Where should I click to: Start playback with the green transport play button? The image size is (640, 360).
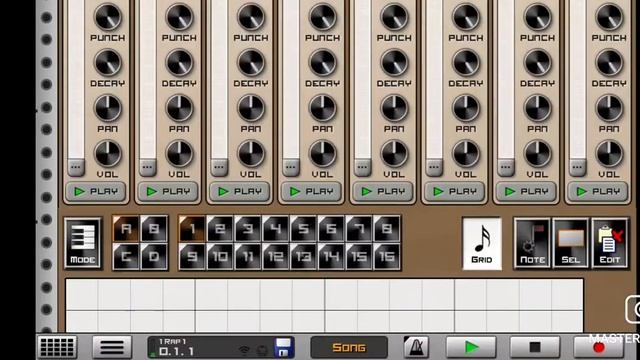coord(471,347)
